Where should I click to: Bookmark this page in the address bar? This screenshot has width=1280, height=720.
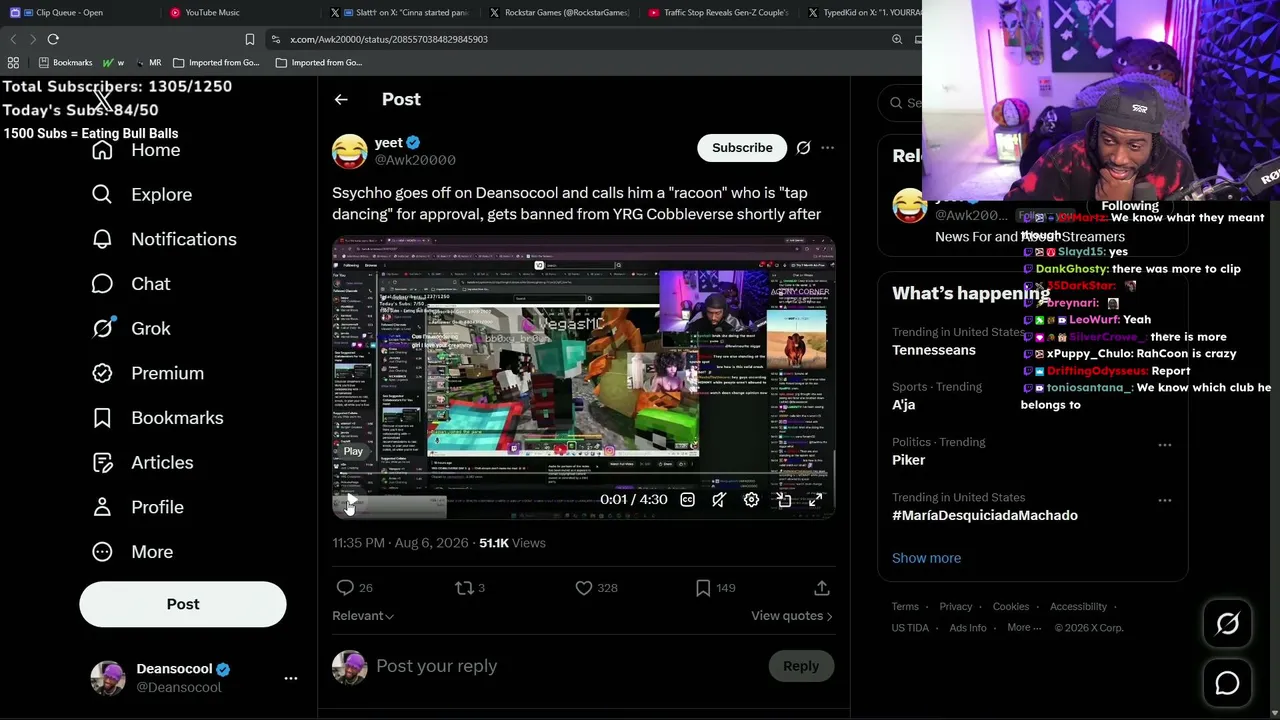coord(250,39)
